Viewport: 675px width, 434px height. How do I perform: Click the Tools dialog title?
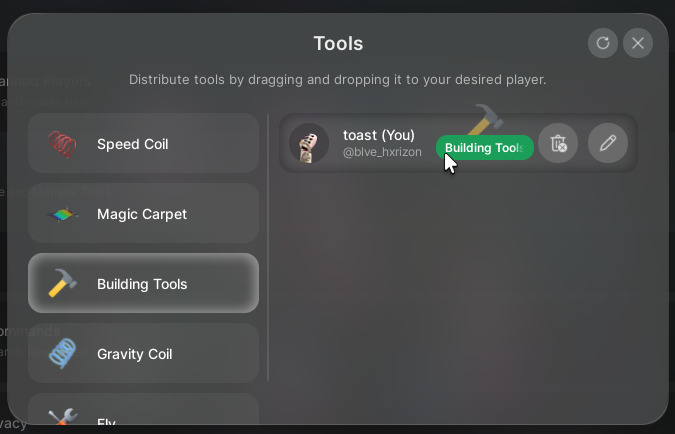pos(338,43)
